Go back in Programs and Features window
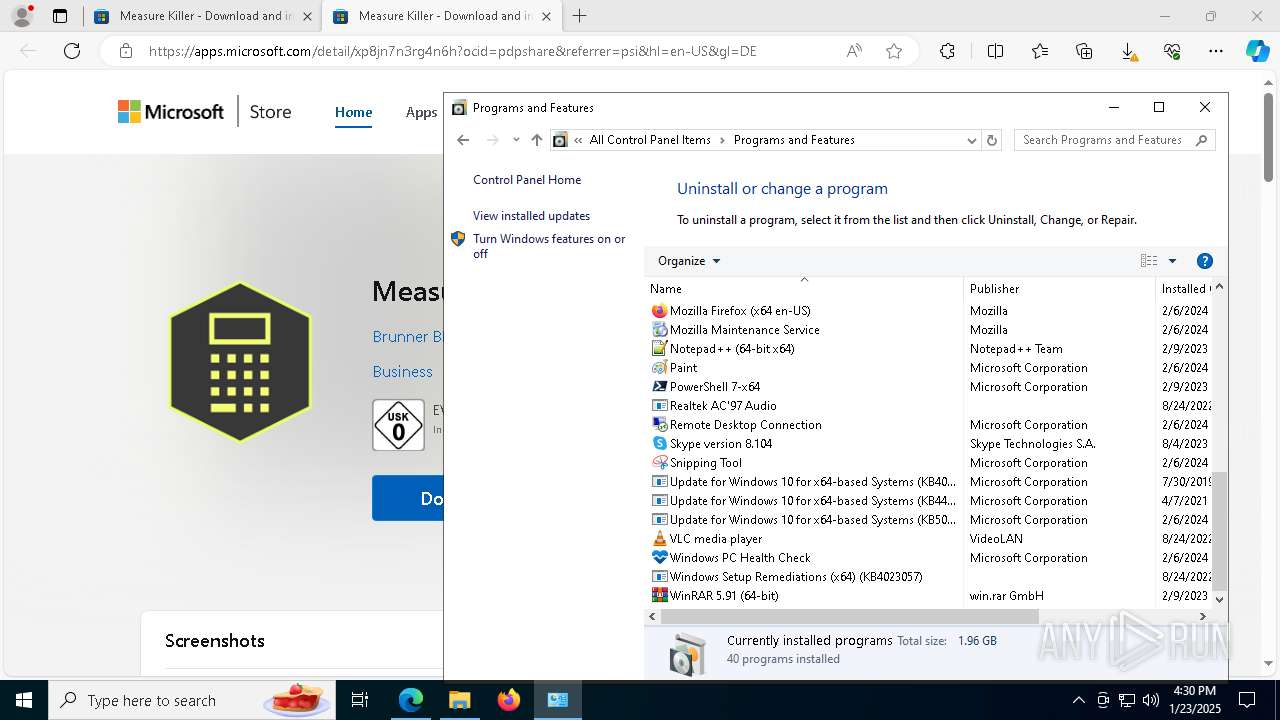This screenshot has width=1280, height=720. click(x=463, y=140)
